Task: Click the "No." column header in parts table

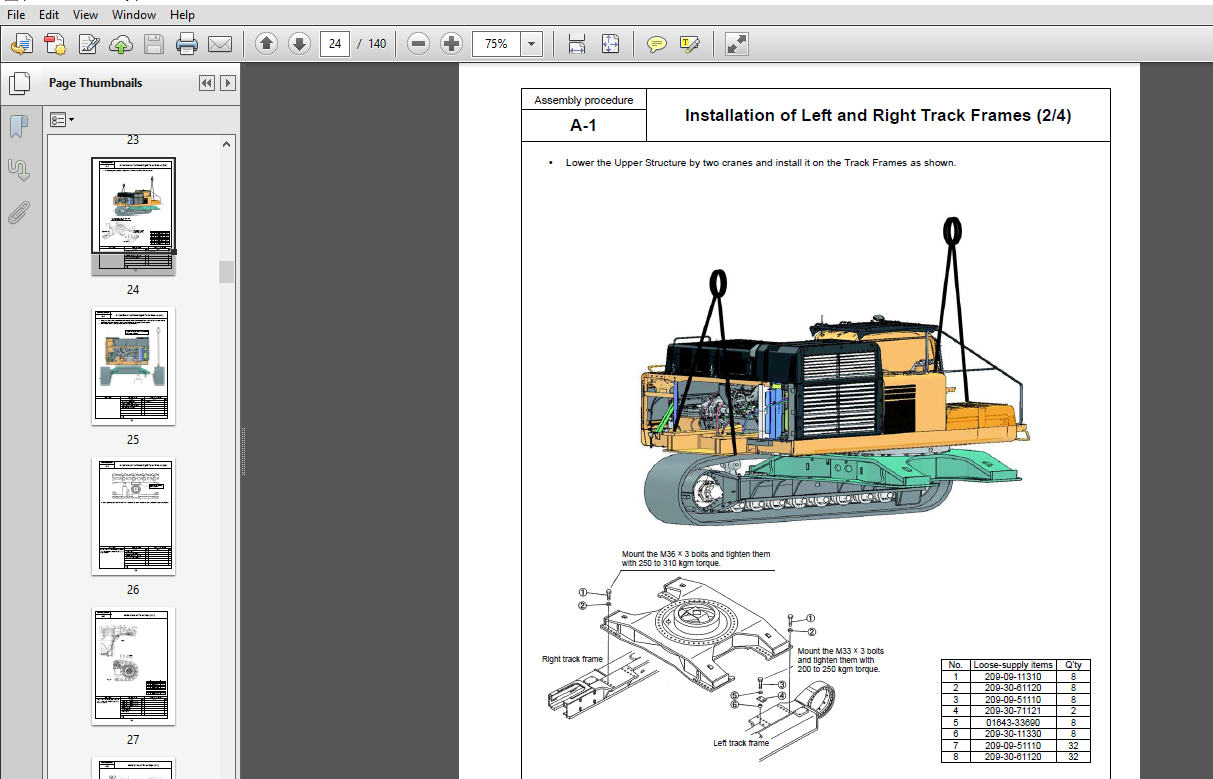Action: (955, 665)
